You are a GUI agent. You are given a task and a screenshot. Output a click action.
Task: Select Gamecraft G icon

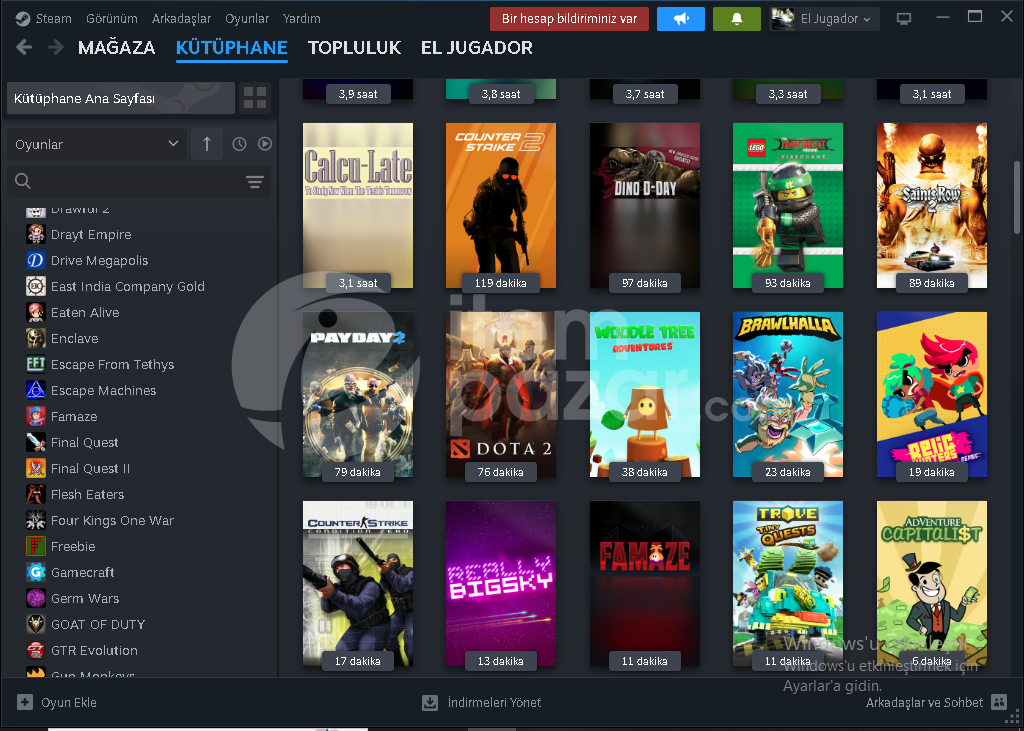point(35,572)
